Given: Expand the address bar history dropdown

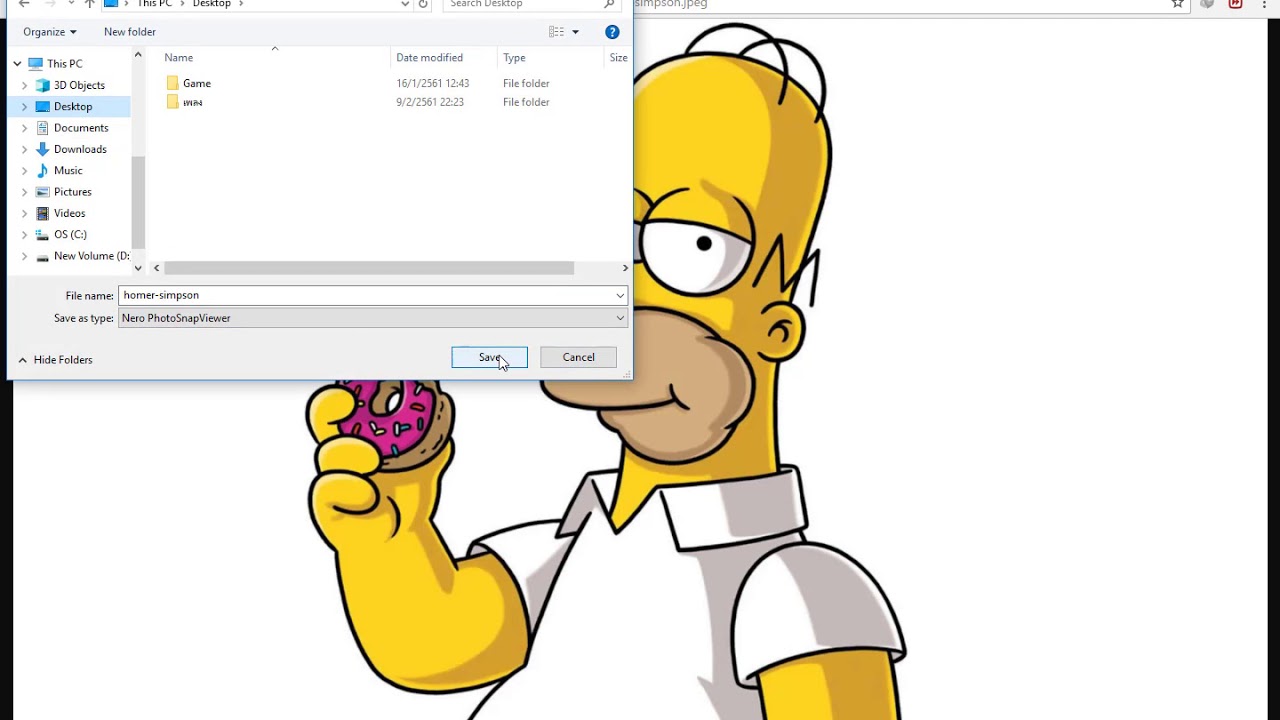Looking at the screenshot, I should tap(404, 4).
